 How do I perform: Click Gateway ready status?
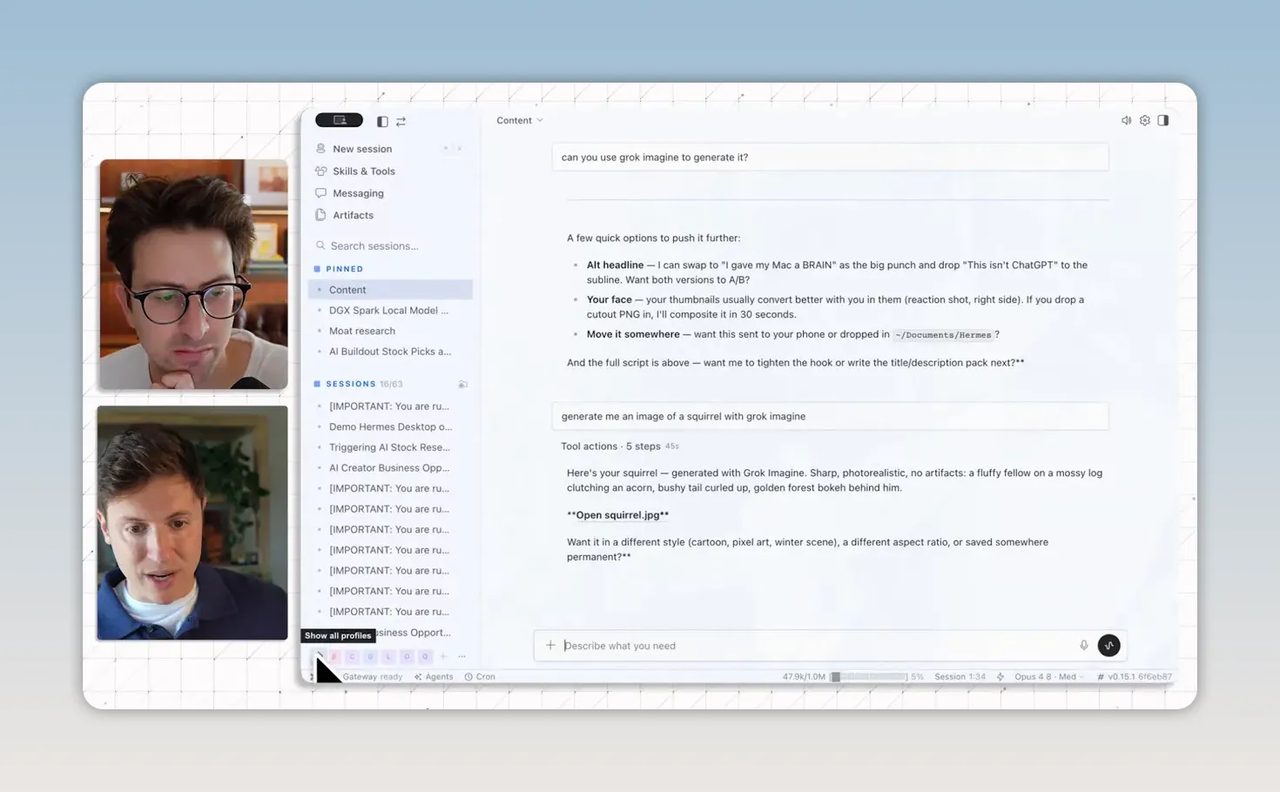(x=372, y=677)
